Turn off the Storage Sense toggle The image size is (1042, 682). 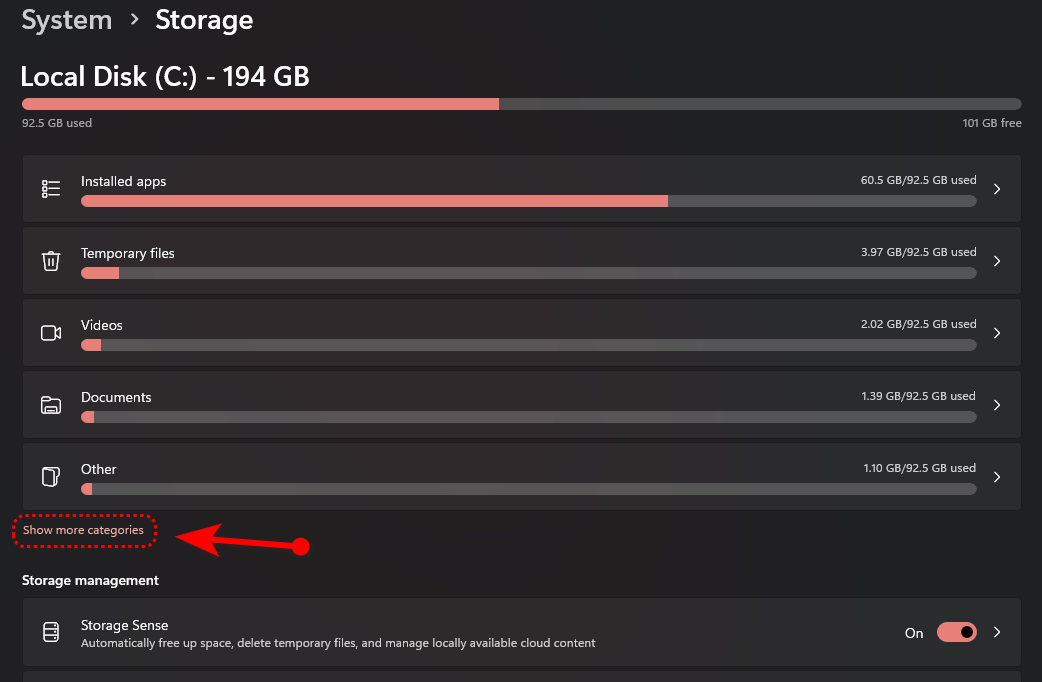[956, 633]
